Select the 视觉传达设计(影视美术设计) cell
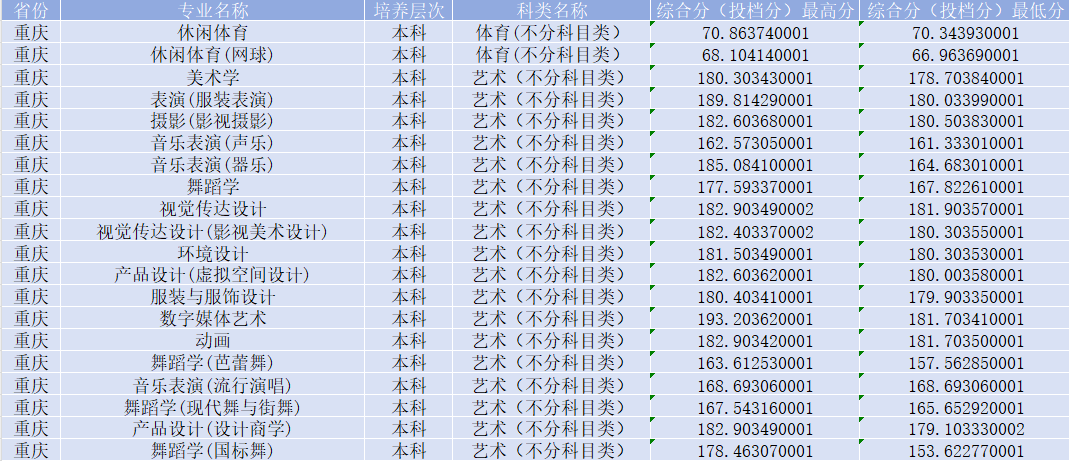Image resolution: width=1069 pixels, height=461 pixels. pos(212,231)
